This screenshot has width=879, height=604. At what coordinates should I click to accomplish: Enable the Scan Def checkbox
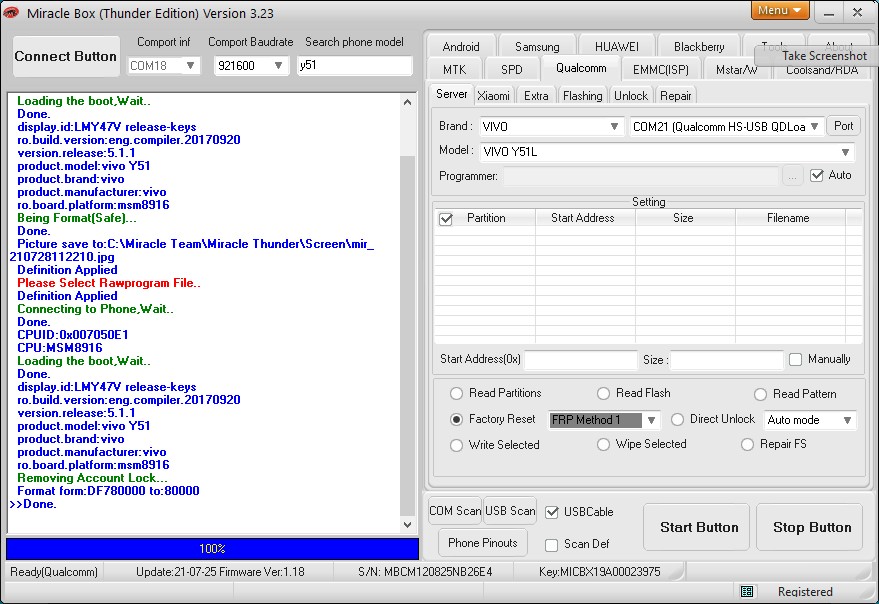(x=552, y=545)
